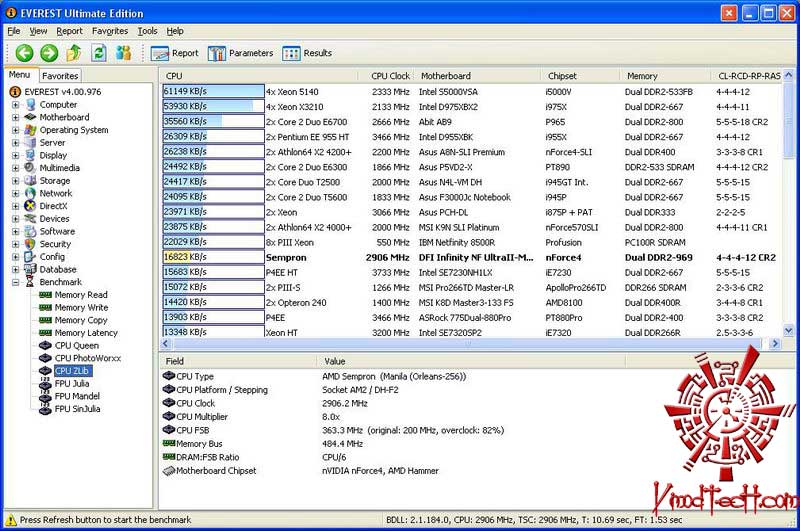Switch to the Menu tab

click(x=20, y=74)
